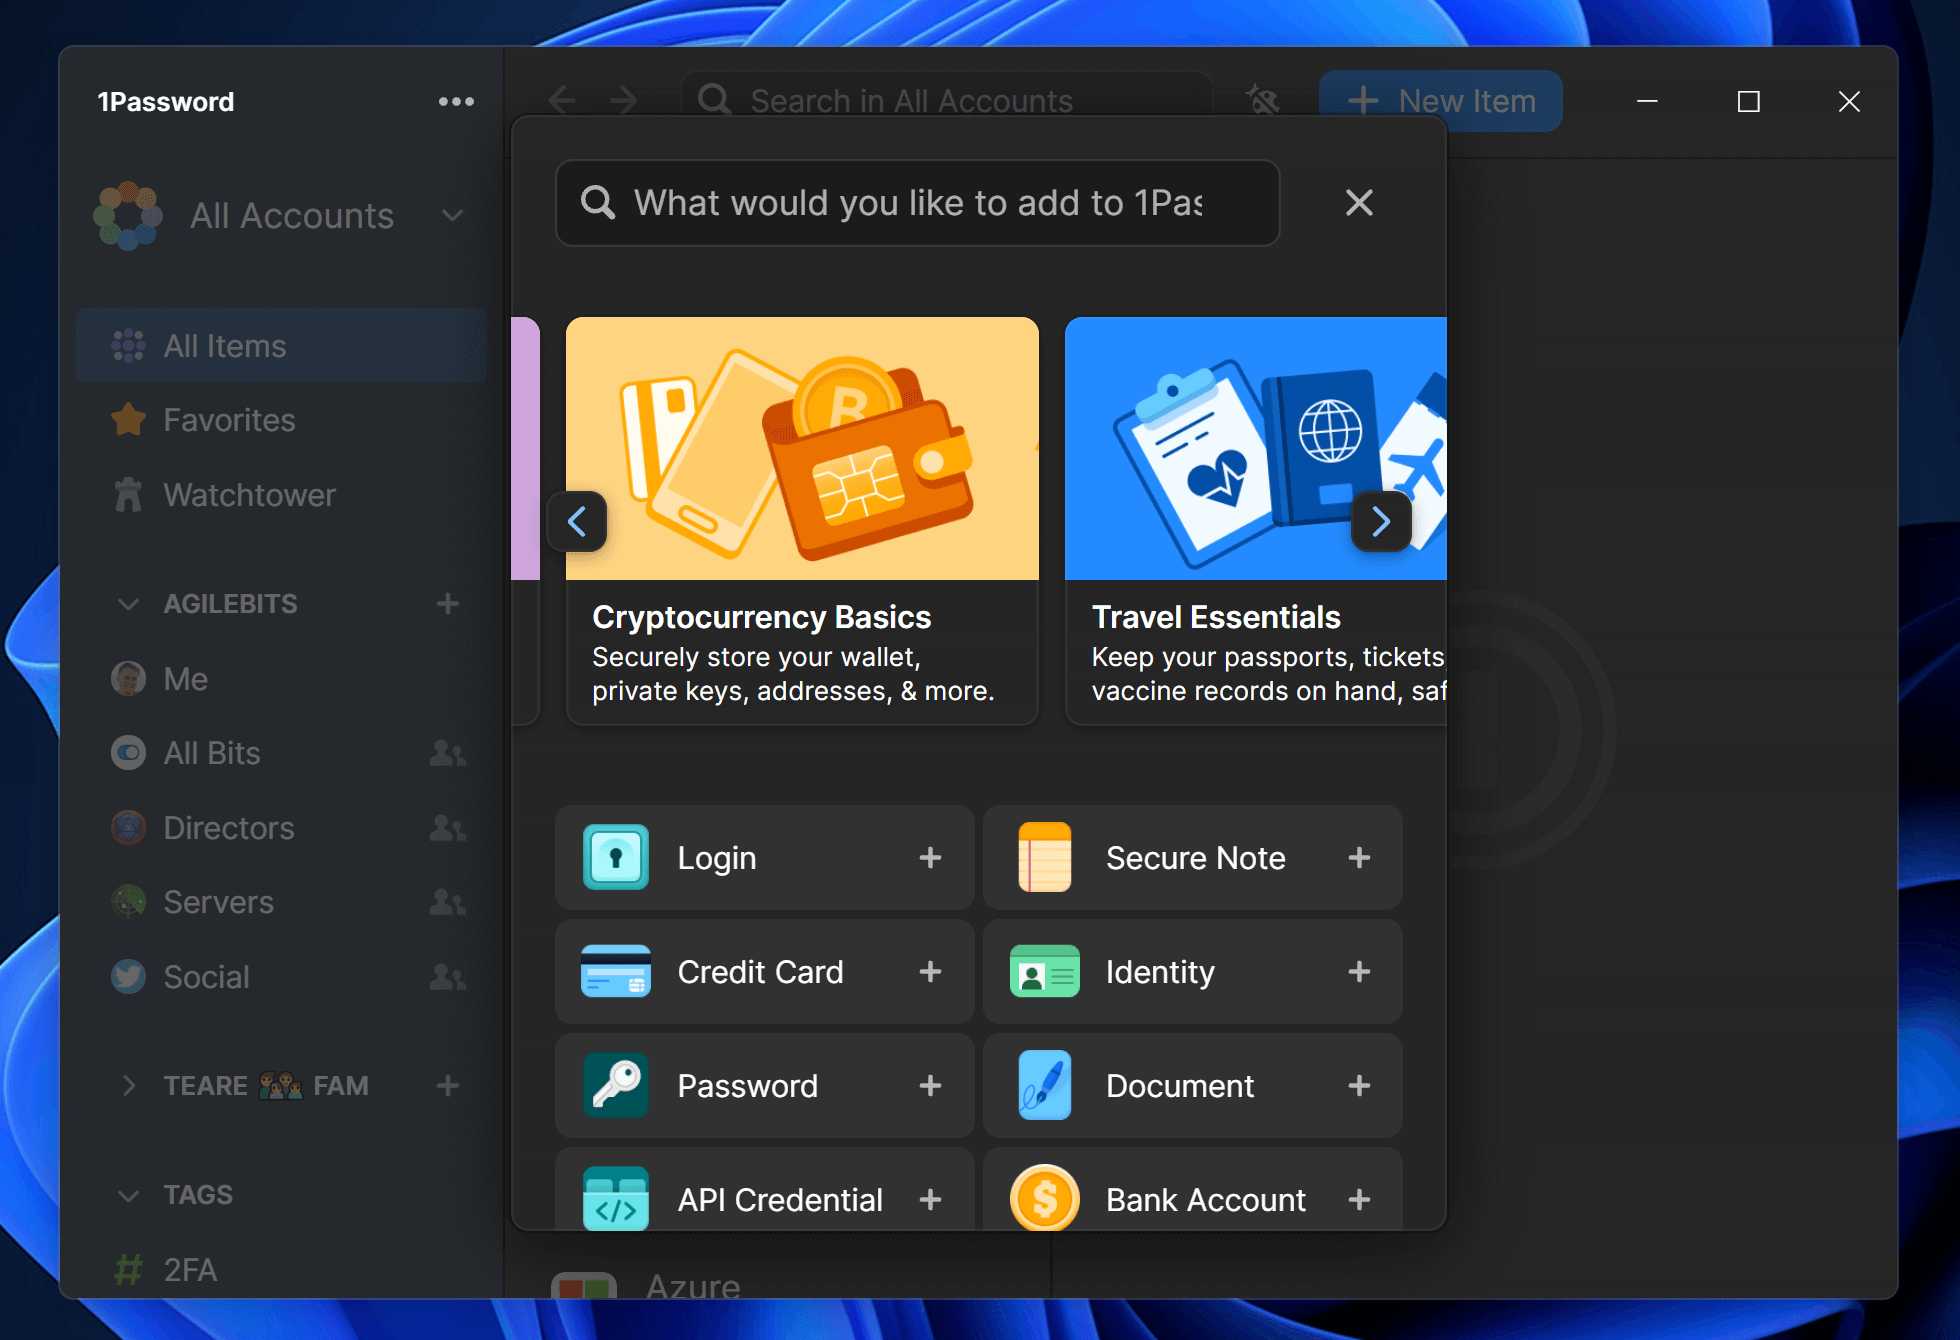The image size is (1960, 1340).
Task: Create a new Document item
Action: click(1193, 1086)
